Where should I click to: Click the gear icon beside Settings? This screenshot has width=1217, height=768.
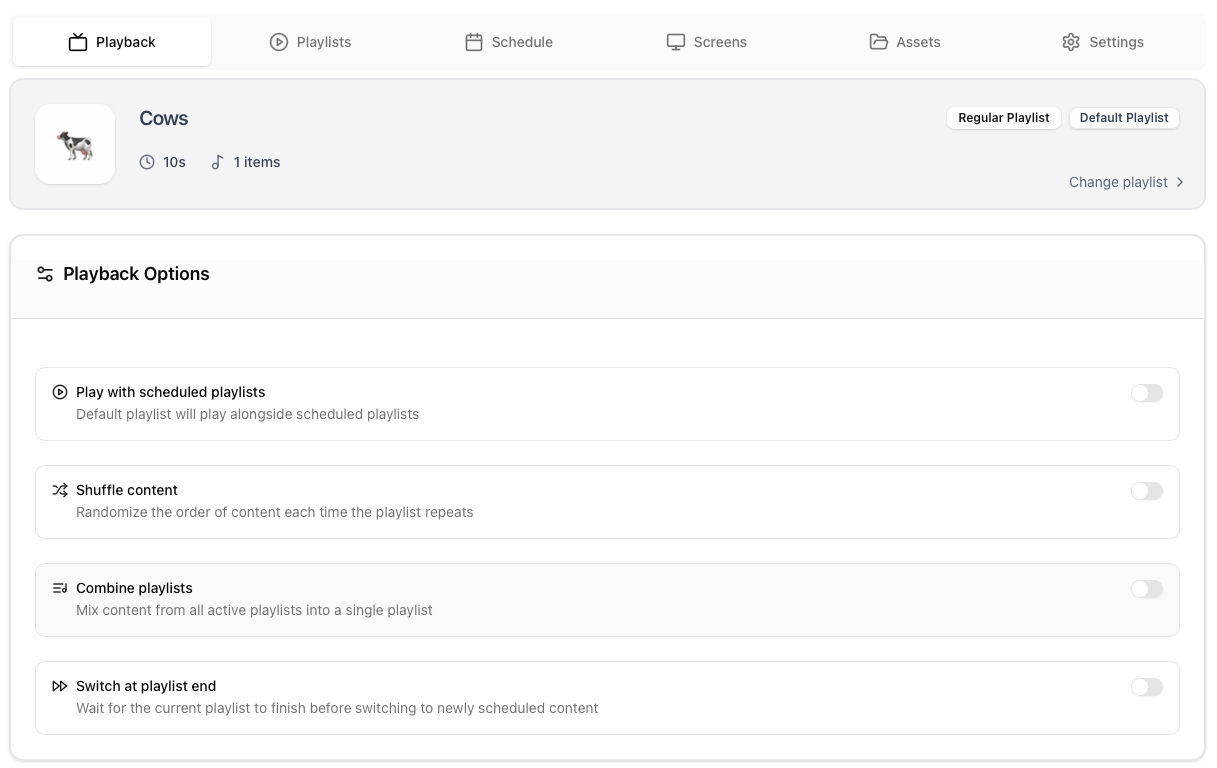(1071, 42)
